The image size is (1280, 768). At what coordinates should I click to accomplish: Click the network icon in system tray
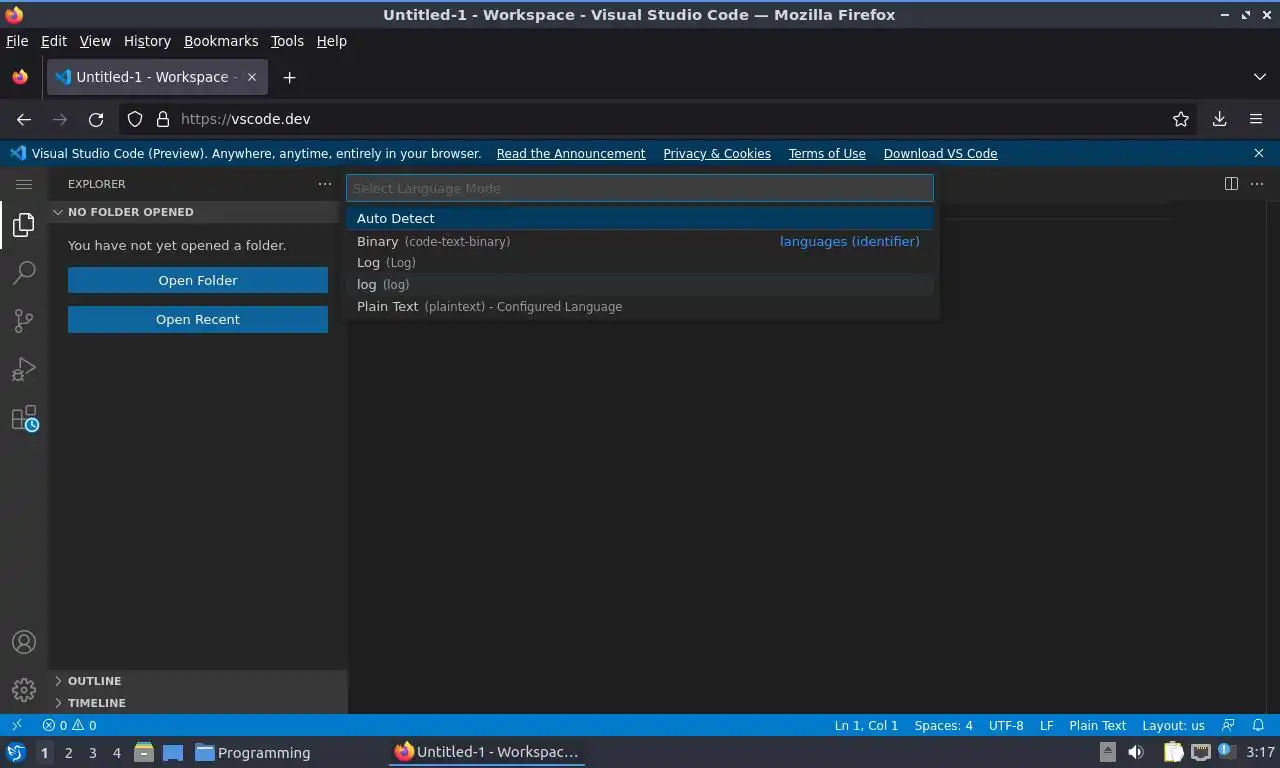[x=1201, y=752]
